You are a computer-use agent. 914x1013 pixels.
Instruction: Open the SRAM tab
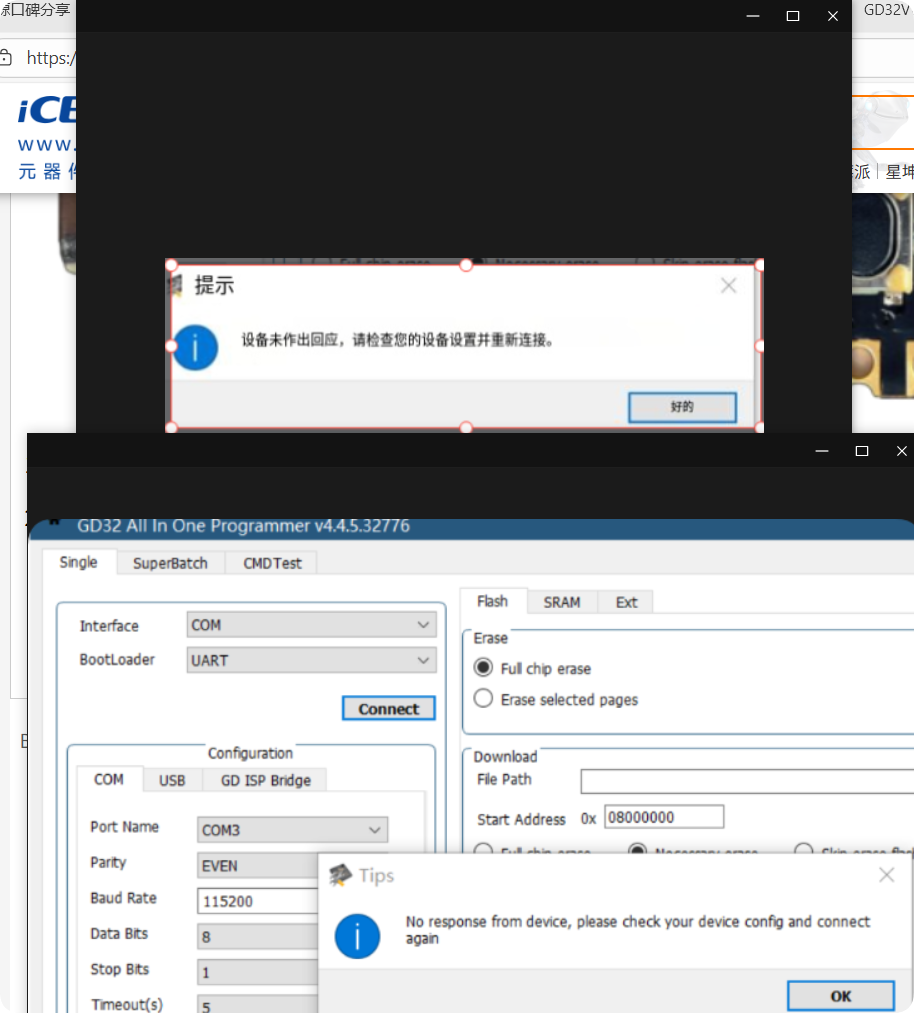(x=561, y=602)
